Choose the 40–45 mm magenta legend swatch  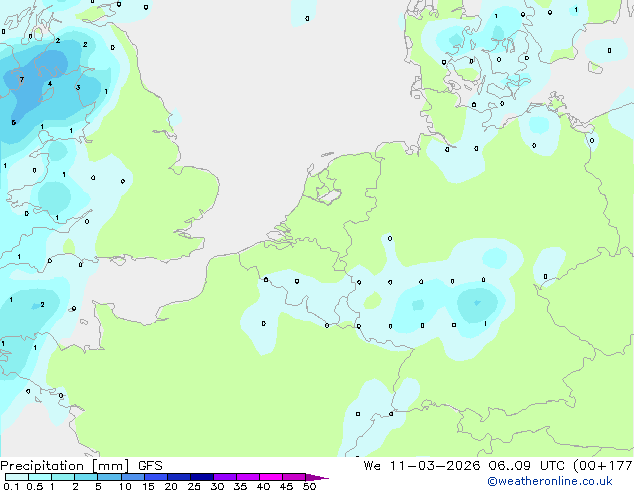click(271, 477)
